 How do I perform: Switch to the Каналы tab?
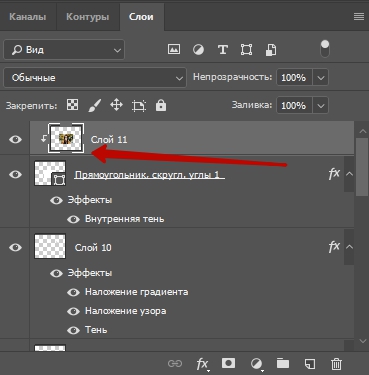pyautogui.click(x=28, y=17)
